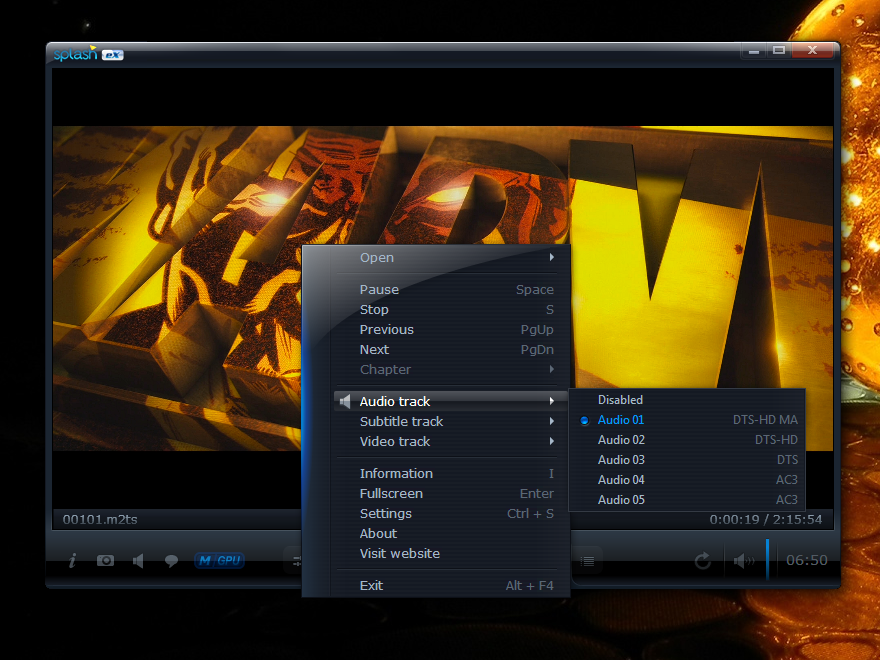Screen dimensions: 880x660
Task: Switch to Audio 04 AC3 track
Action: 687,480
